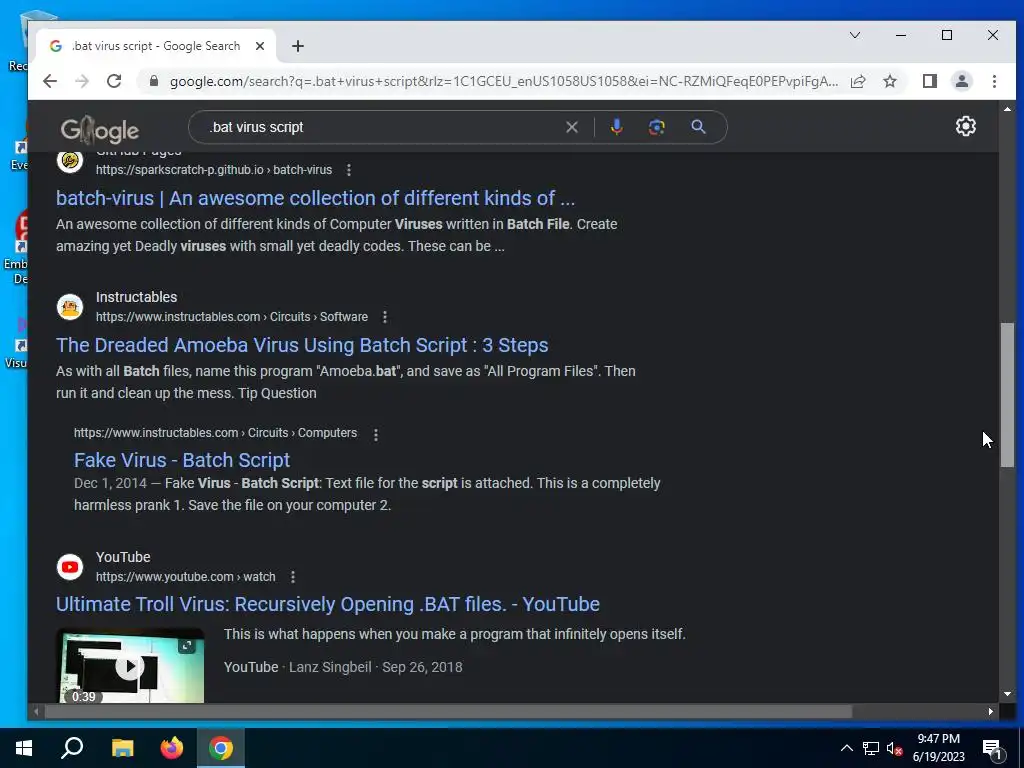Open the notification center icon
Screen dimensions: 1024x768
click(993, 748)
